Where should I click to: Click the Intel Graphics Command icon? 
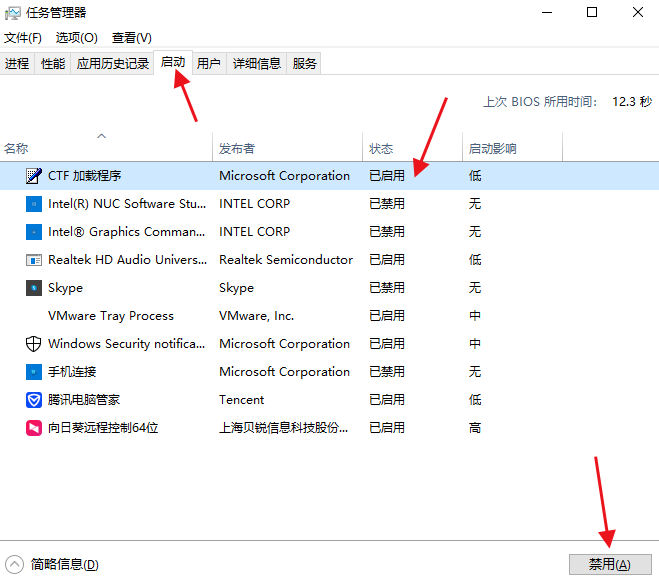coord(34,232)
